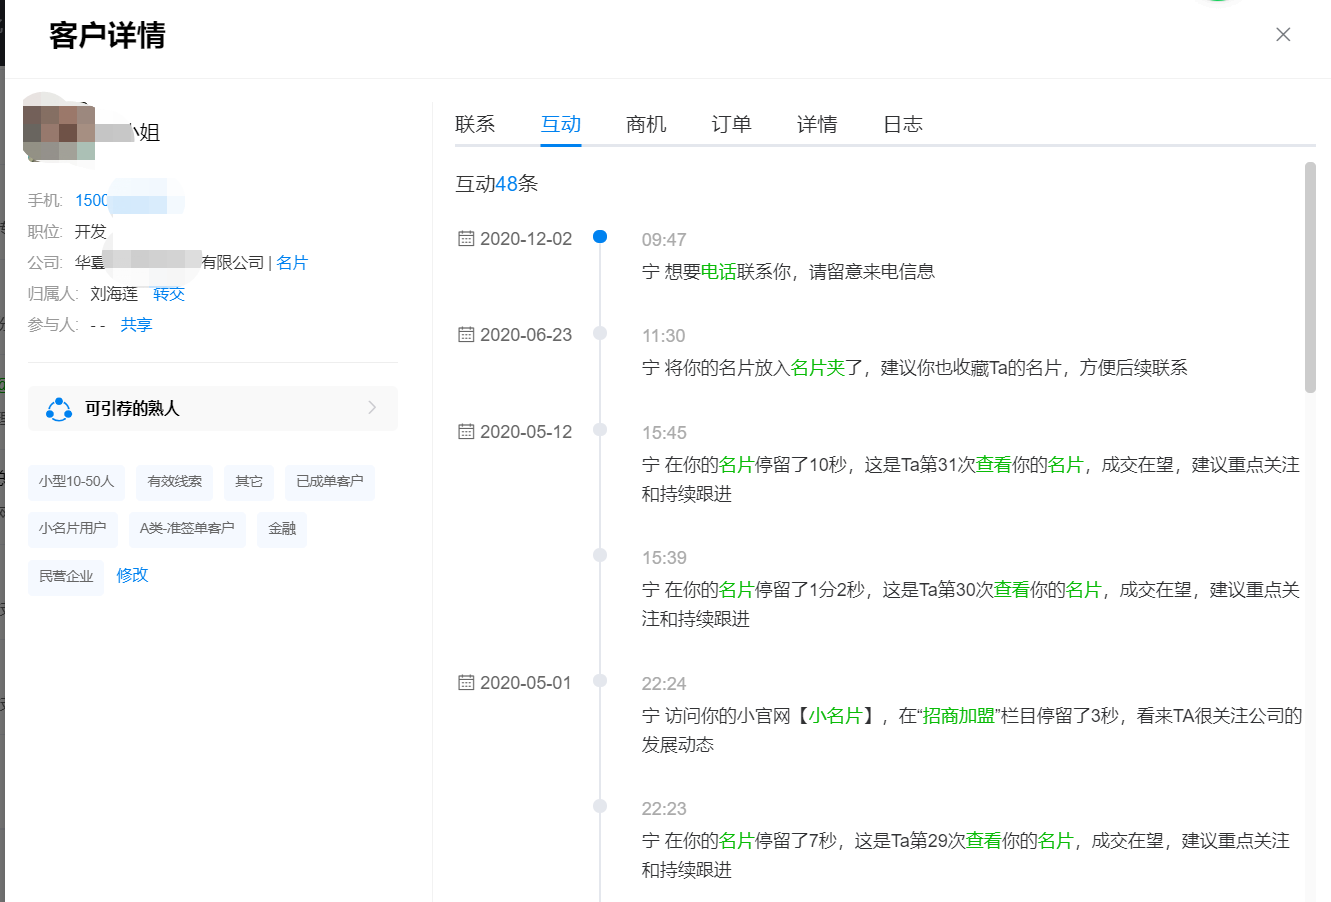Select the 订单 tab
Screen dimensions: 1331x902
click(731, 124)
